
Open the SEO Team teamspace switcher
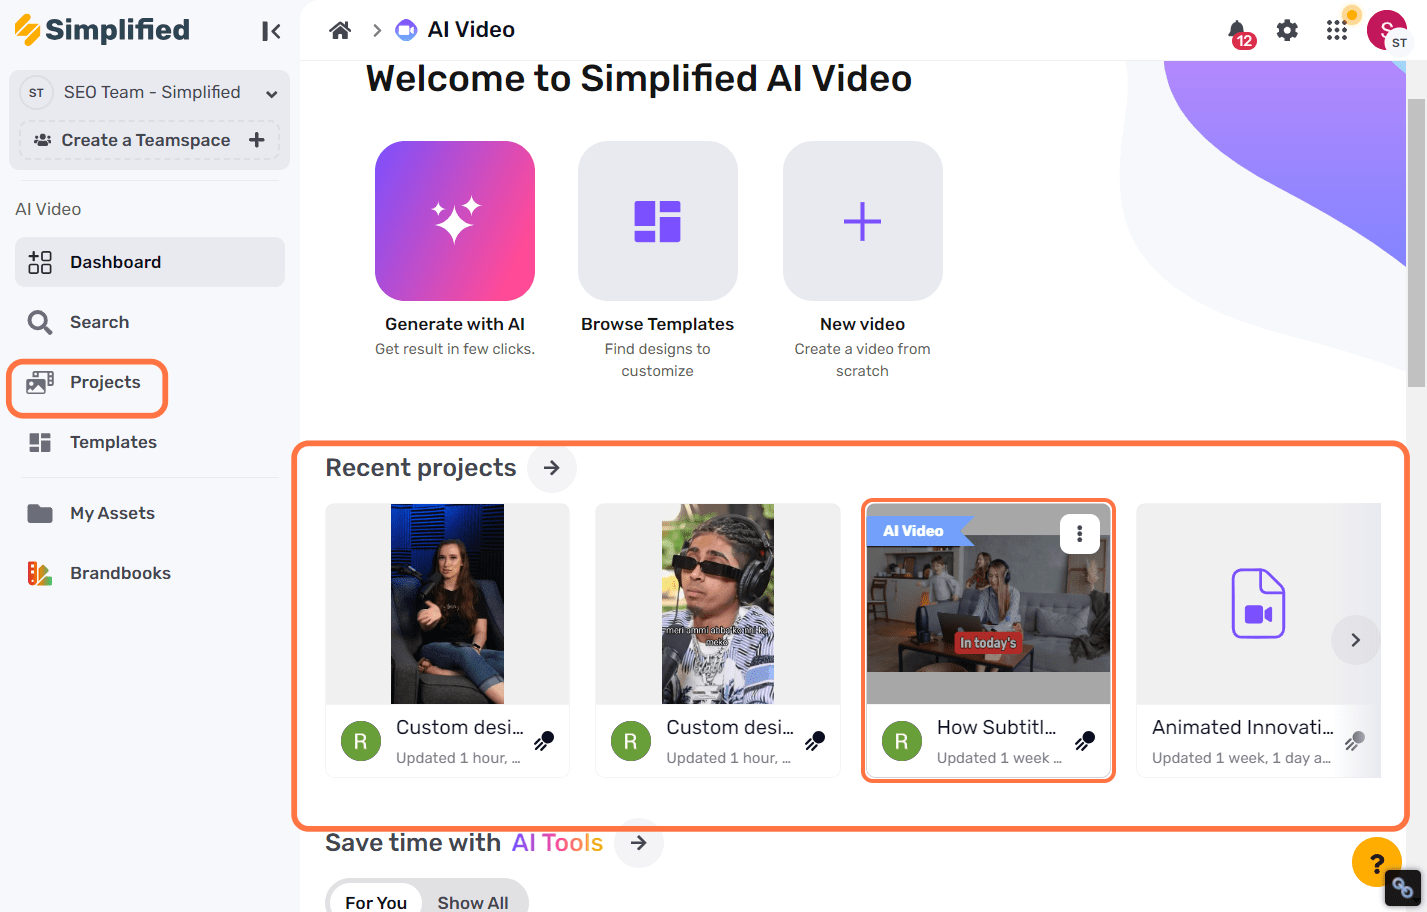click(x=150, y=92)
